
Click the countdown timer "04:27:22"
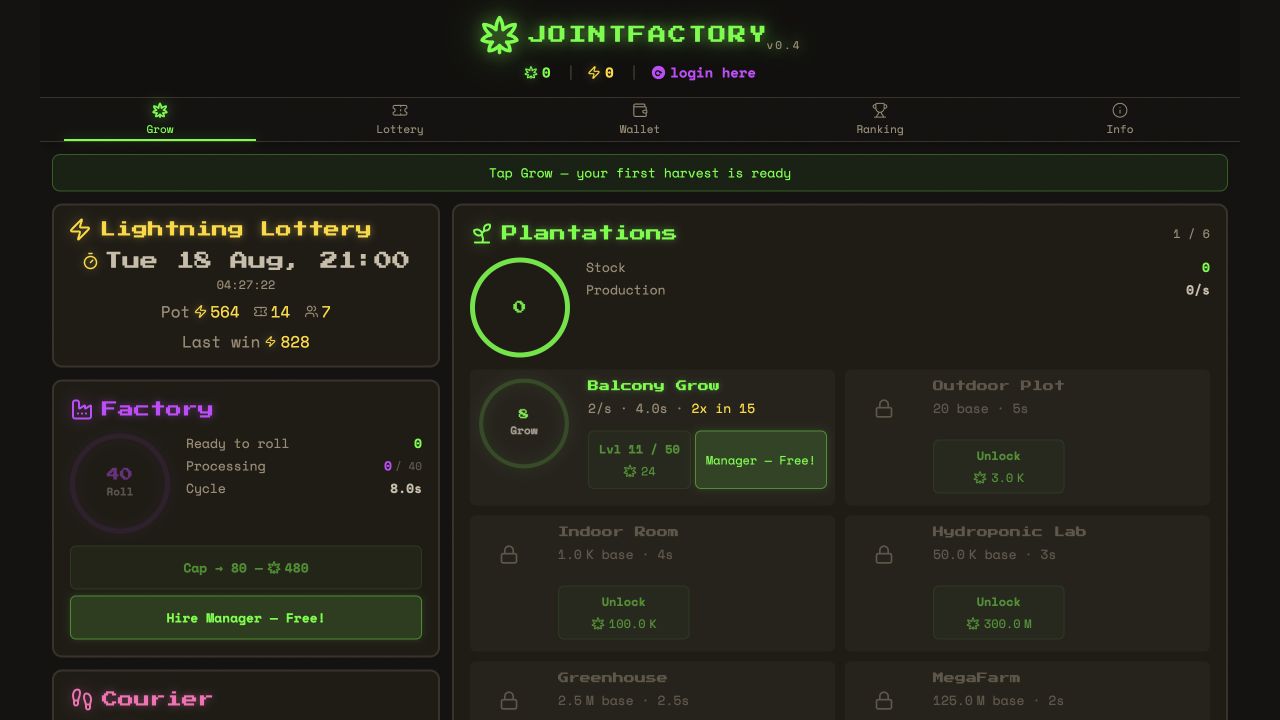click(x=246, y=285)
